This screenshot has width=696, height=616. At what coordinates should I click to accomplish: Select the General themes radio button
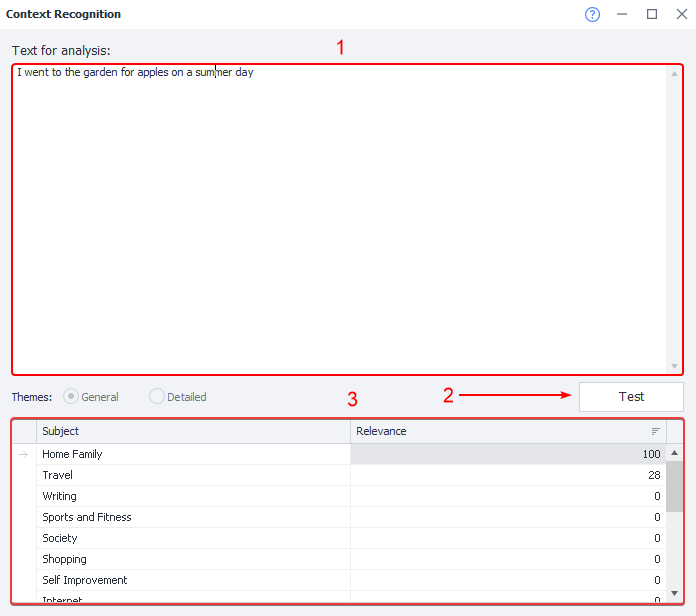pyautogui.click(x=71, y=397)
